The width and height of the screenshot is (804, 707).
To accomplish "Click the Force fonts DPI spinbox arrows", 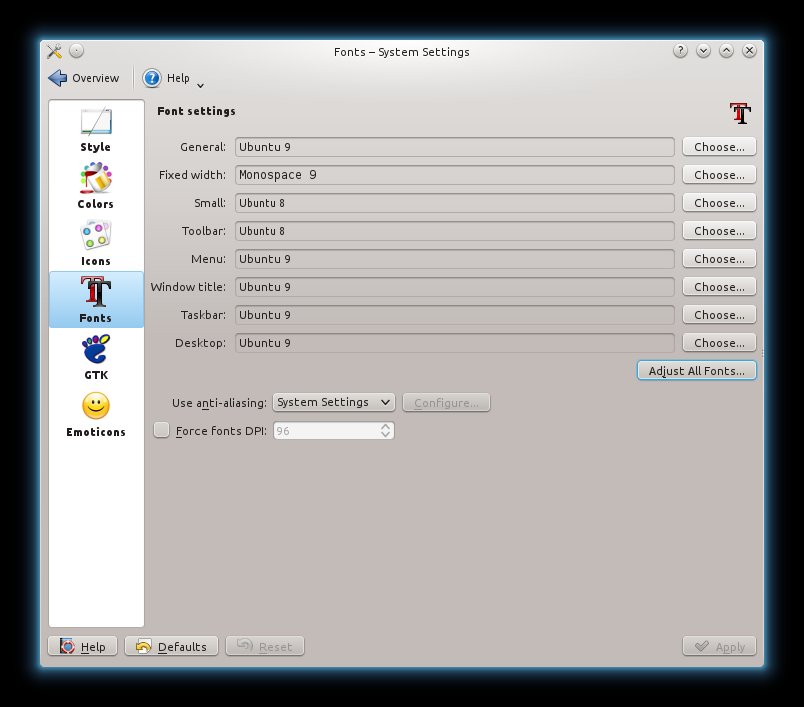I will 386,430.
